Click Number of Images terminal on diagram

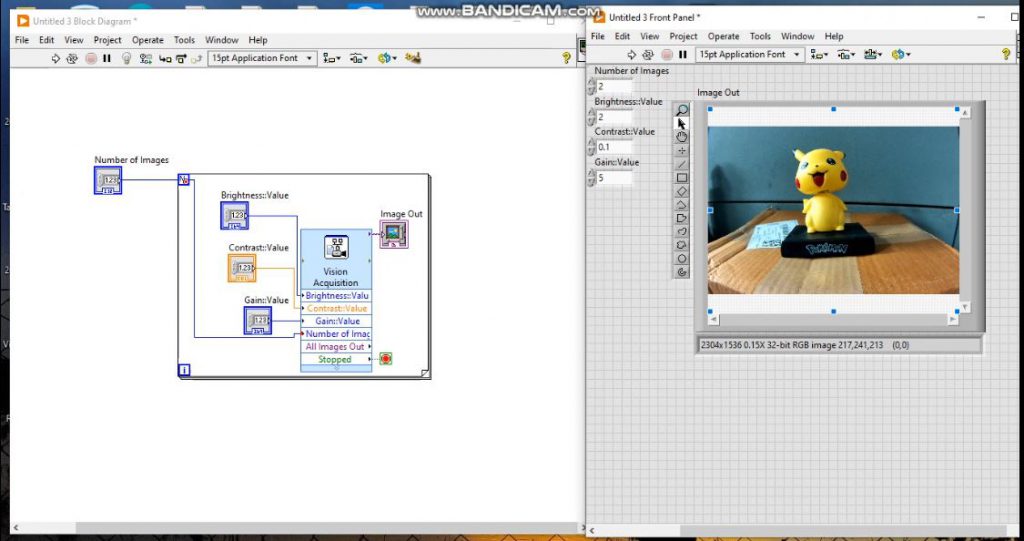108,180
